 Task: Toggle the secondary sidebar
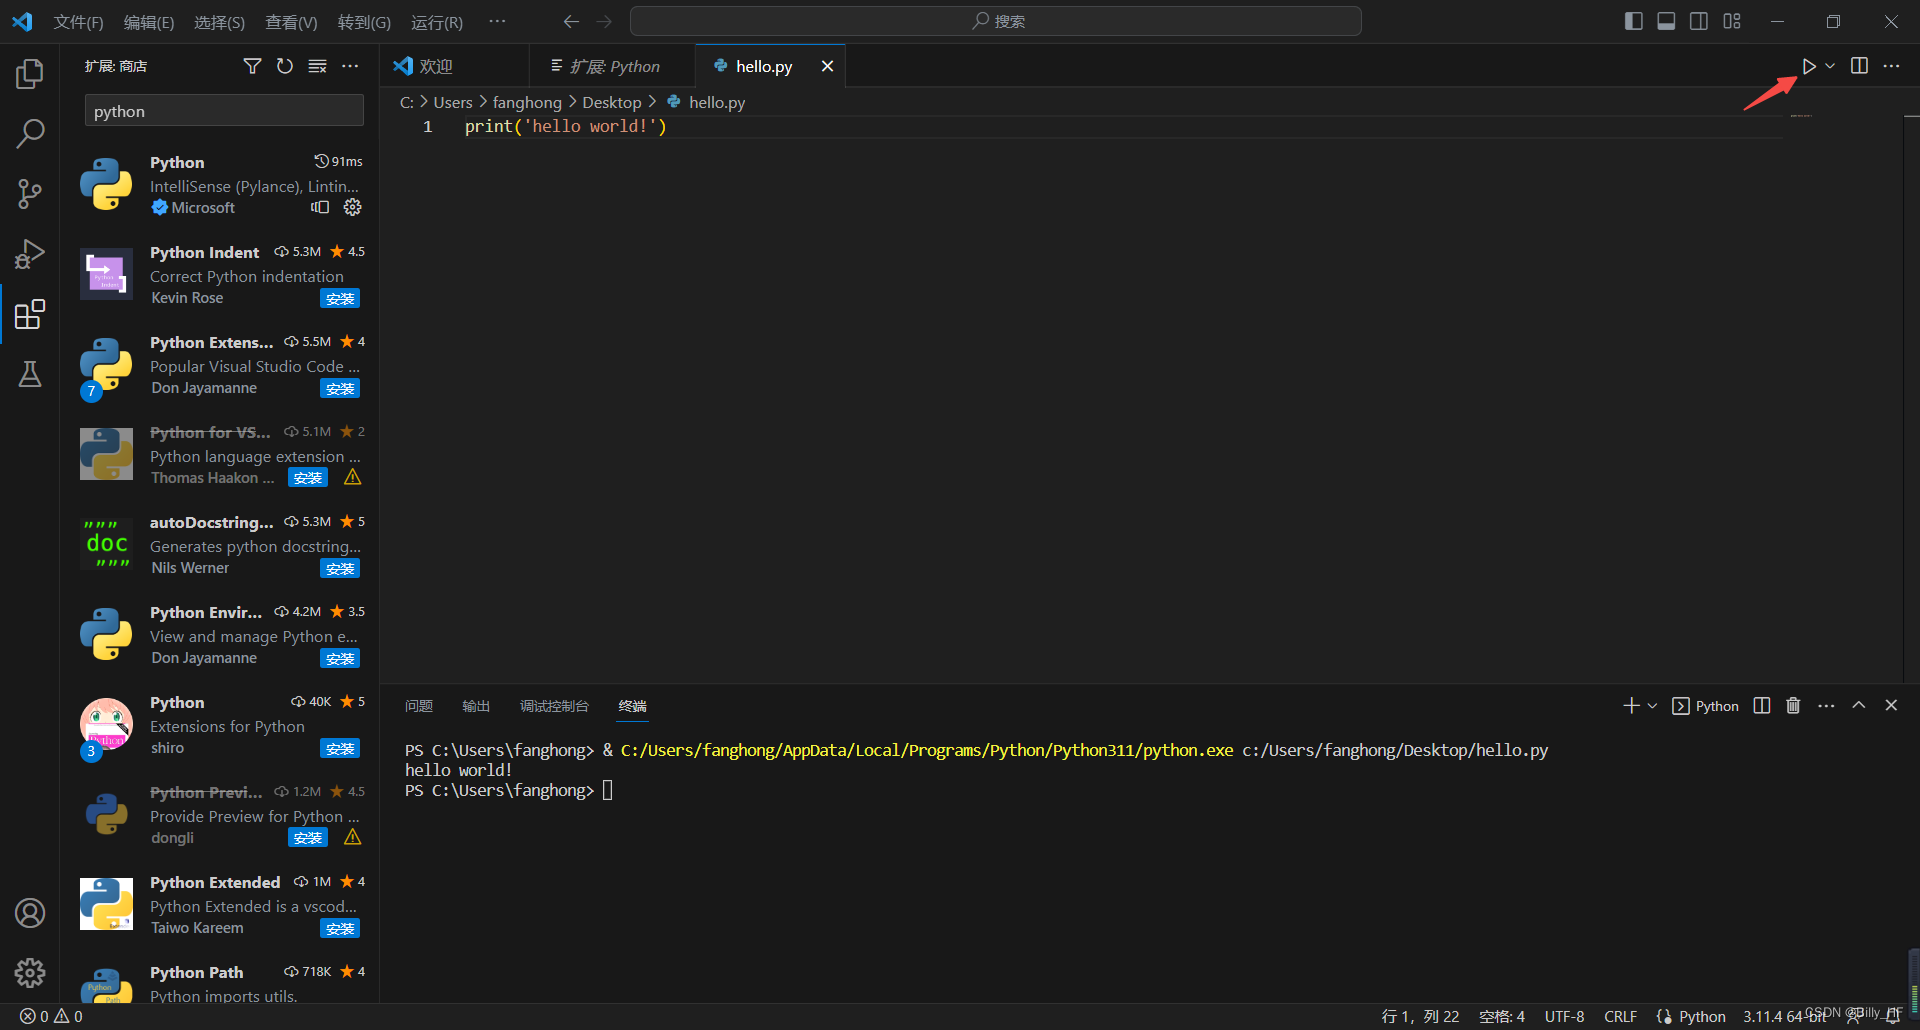tap(1699, 20)
